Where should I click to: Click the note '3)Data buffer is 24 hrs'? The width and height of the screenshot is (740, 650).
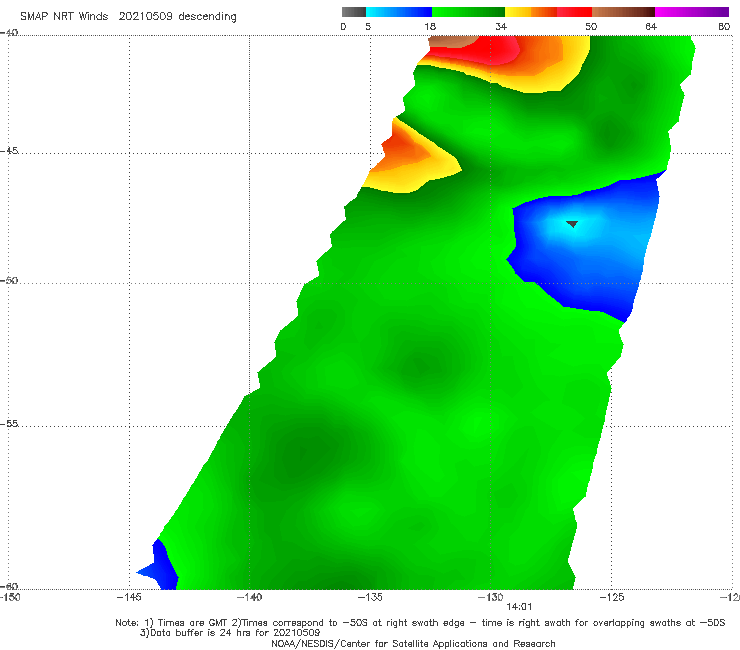[x=230, y=633]
